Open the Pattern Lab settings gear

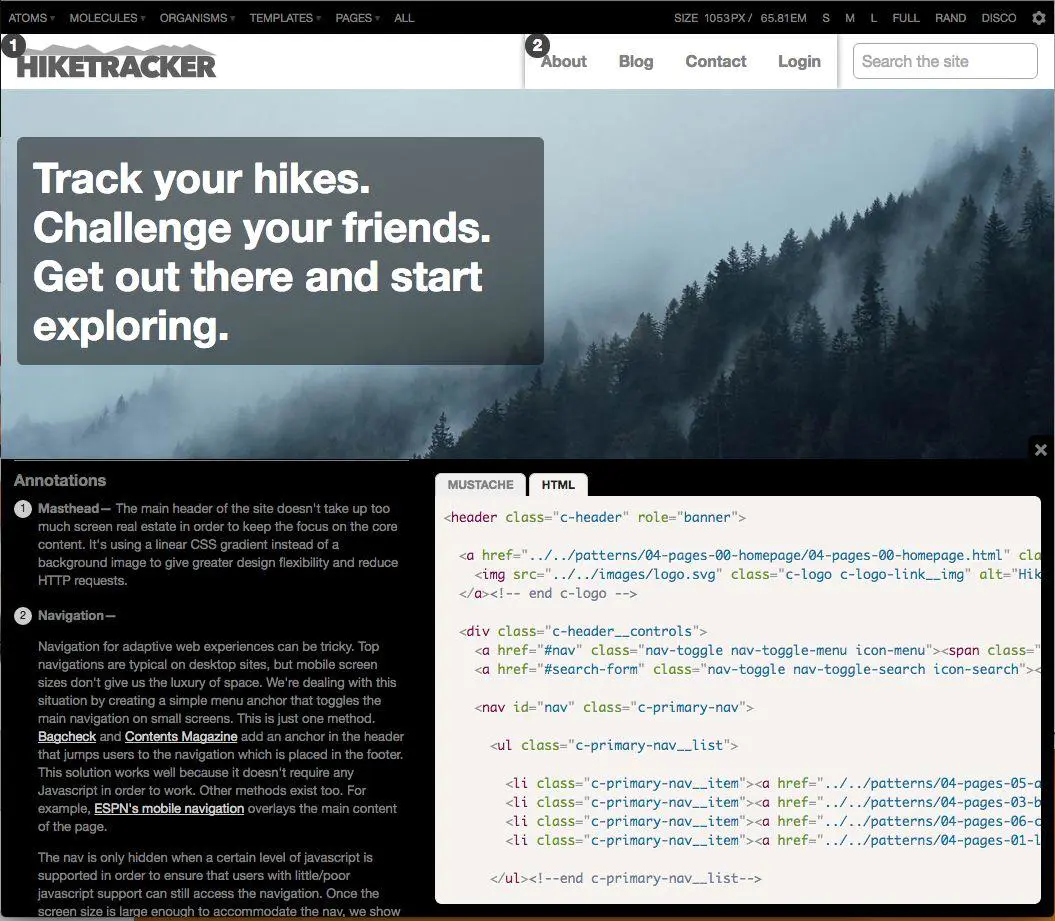pyautogui.click(x=1038, y=17)
